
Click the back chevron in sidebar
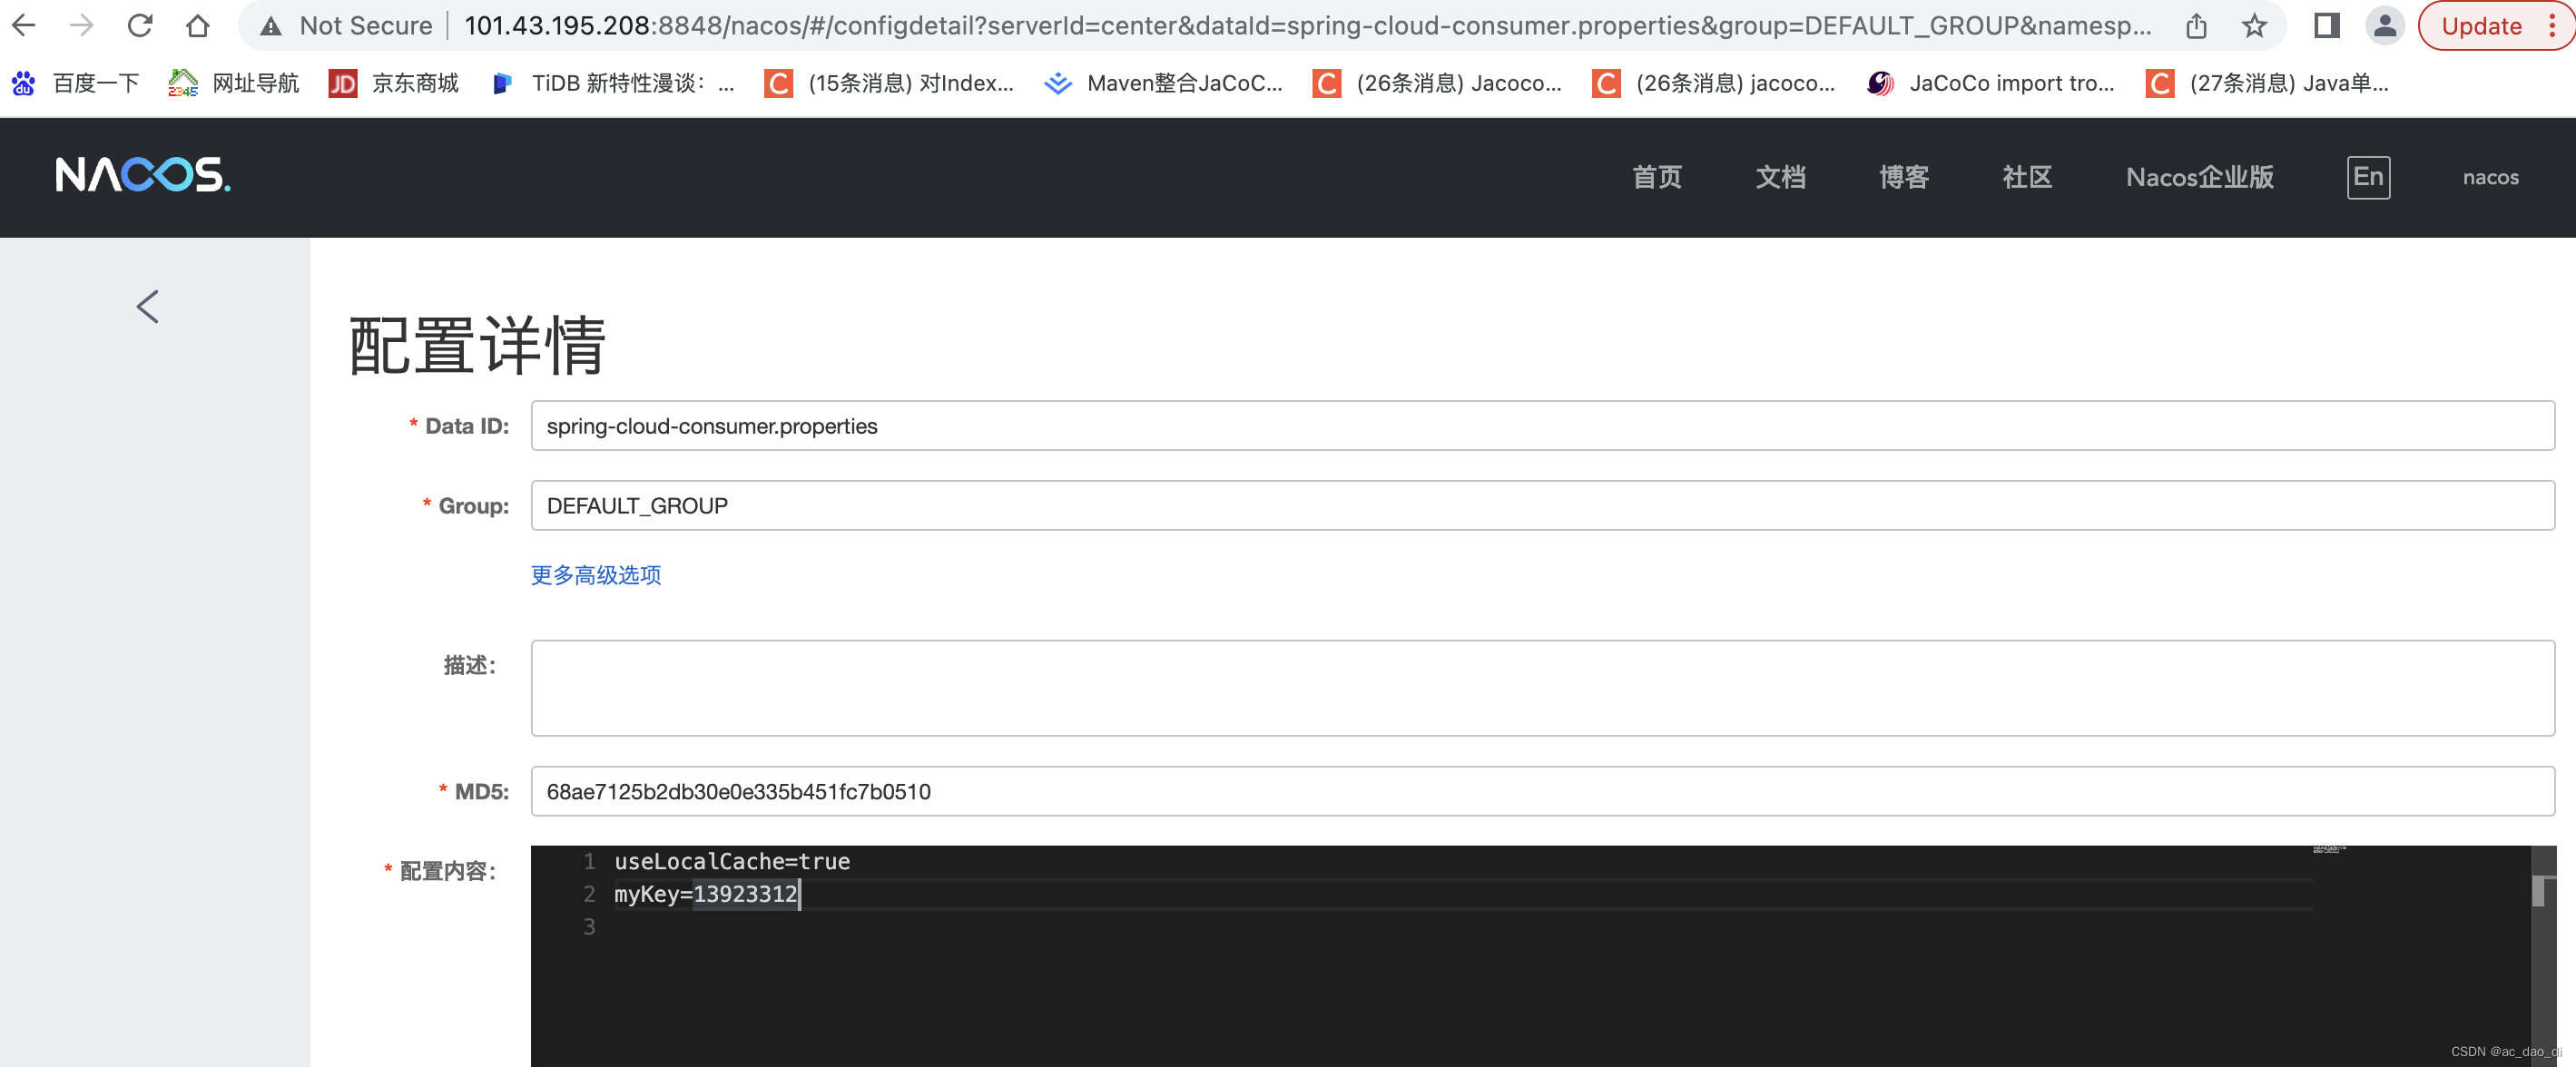coord(148,306)
